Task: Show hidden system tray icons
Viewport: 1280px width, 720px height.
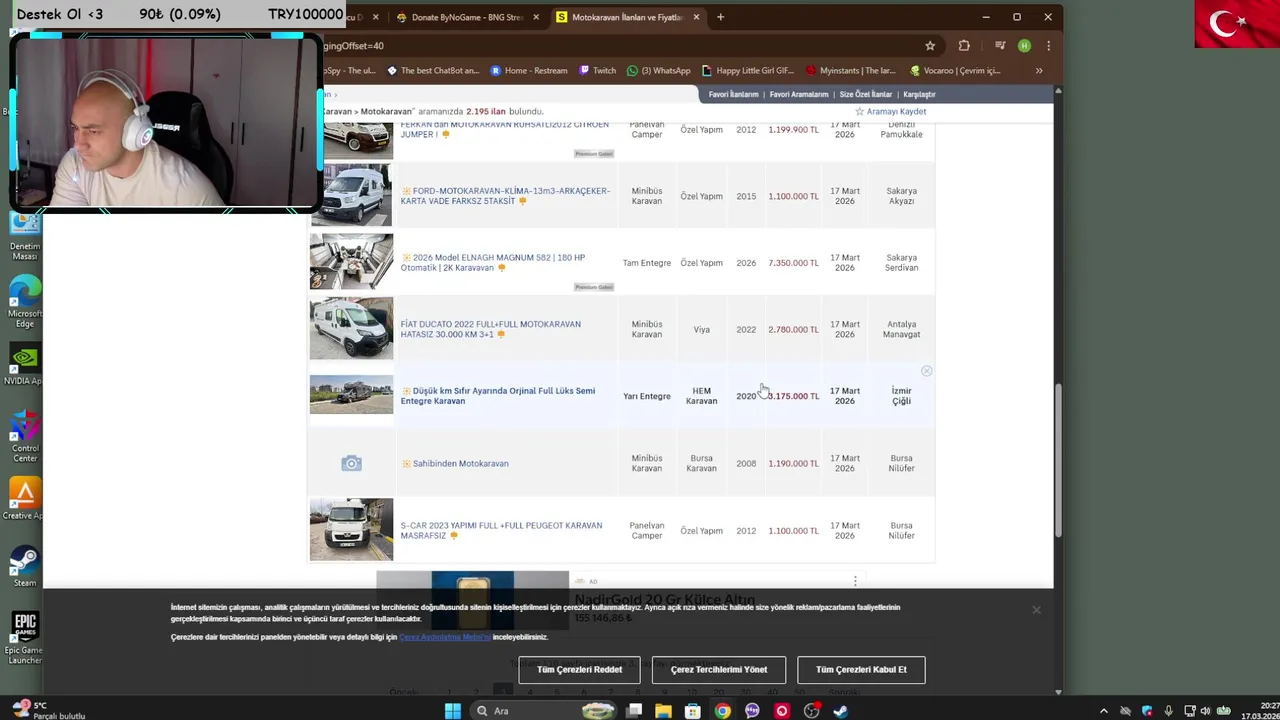Action: click(x=1105, y=711)
